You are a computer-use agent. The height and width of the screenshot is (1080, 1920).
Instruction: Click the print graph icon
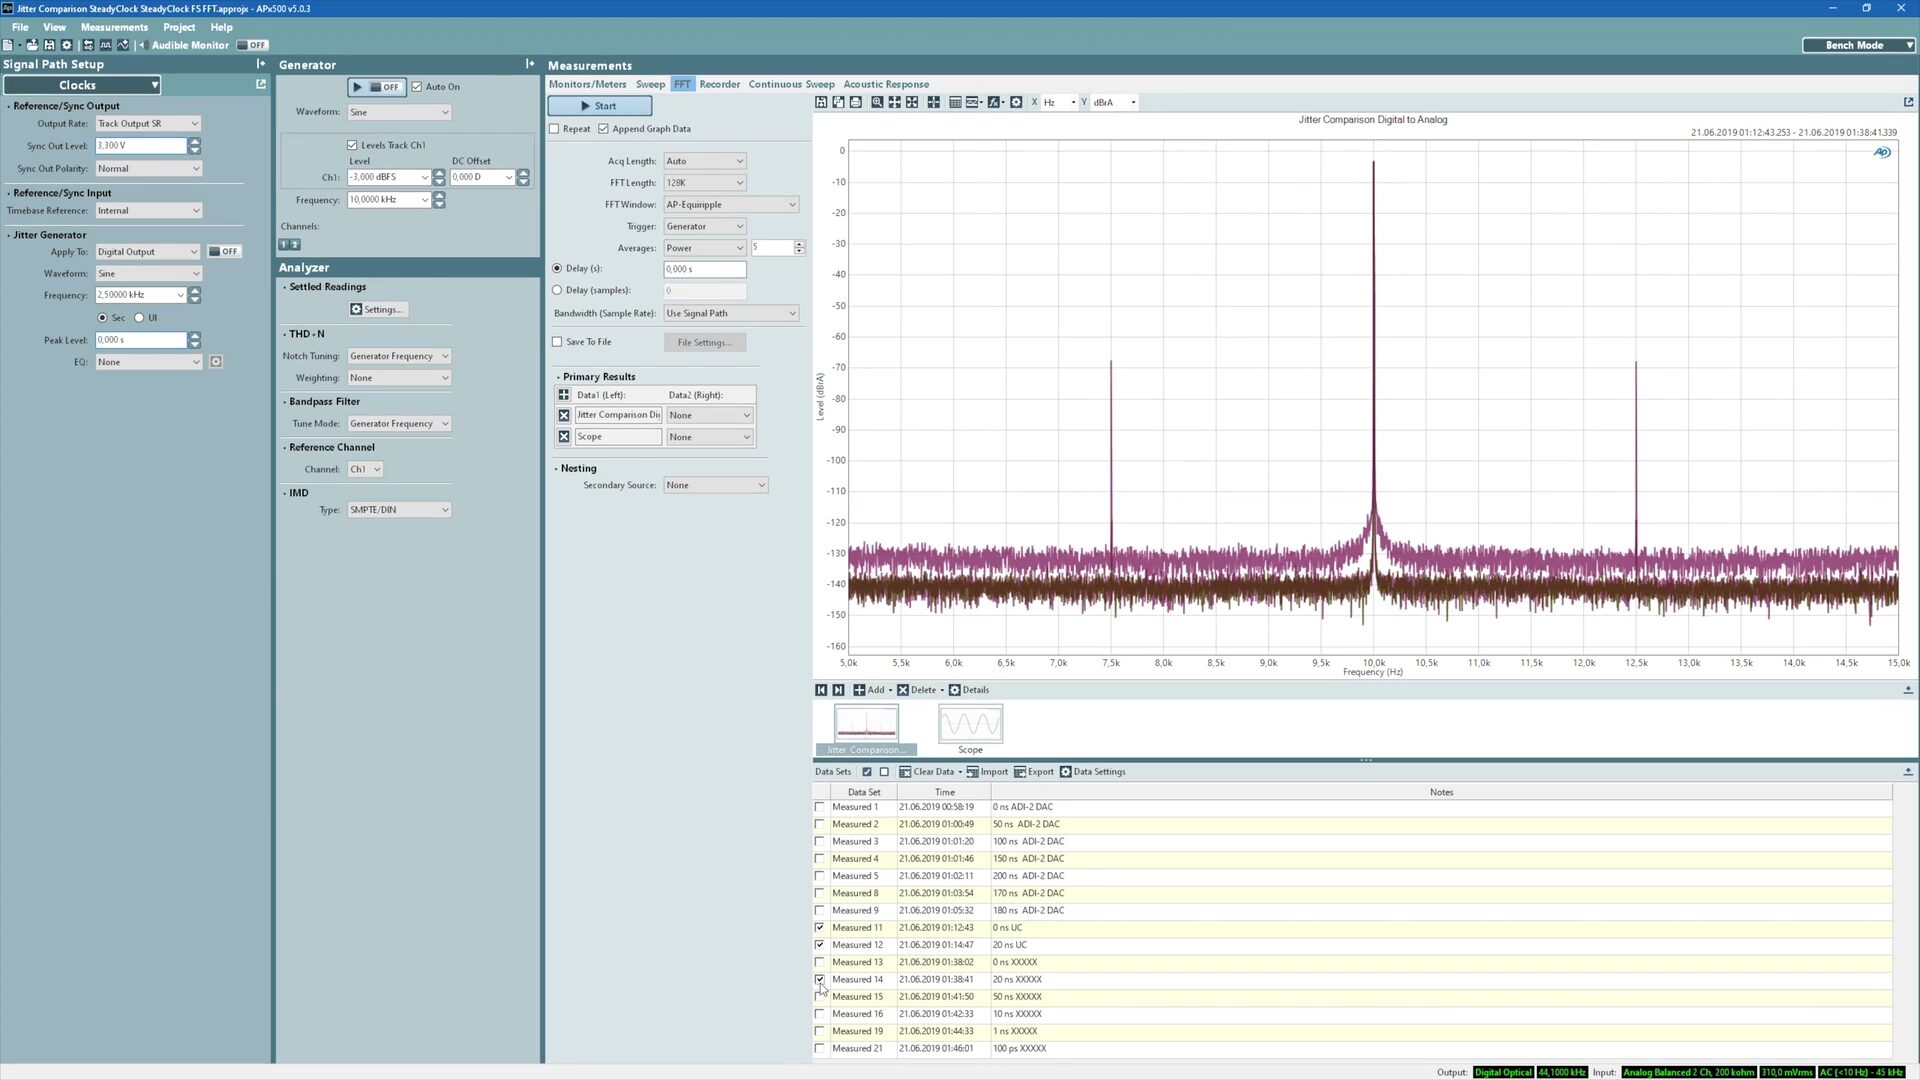(x=856, y=103)
